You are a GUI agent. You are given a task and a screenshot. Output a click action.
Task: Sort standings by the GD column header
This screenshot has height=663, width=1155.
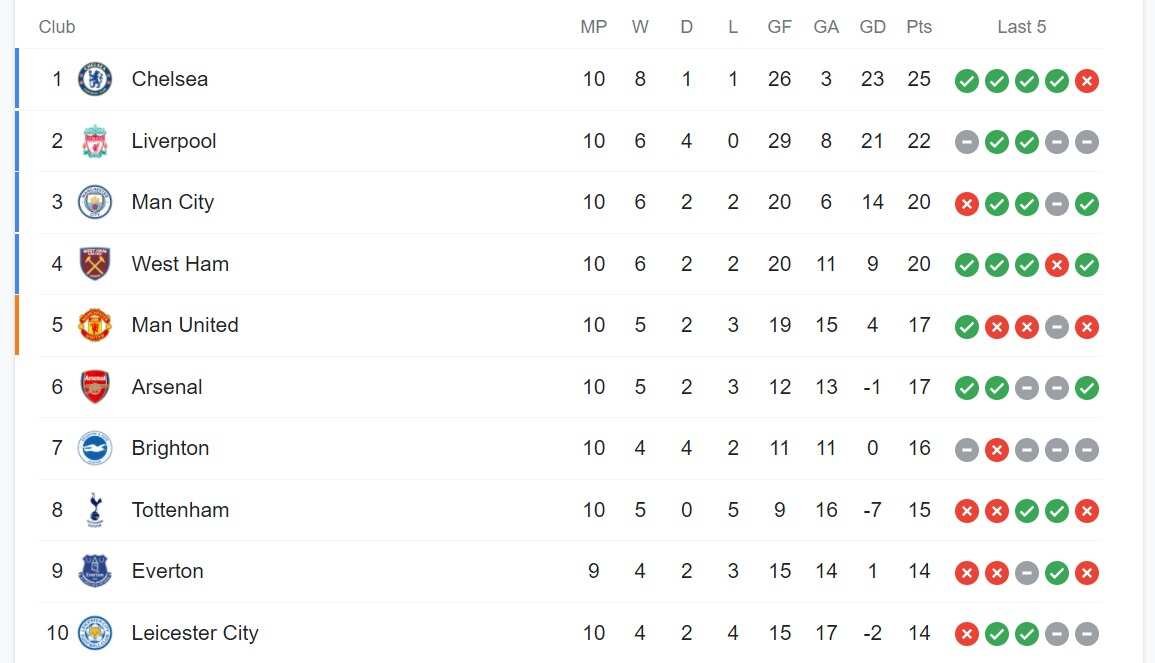point(872,27)
